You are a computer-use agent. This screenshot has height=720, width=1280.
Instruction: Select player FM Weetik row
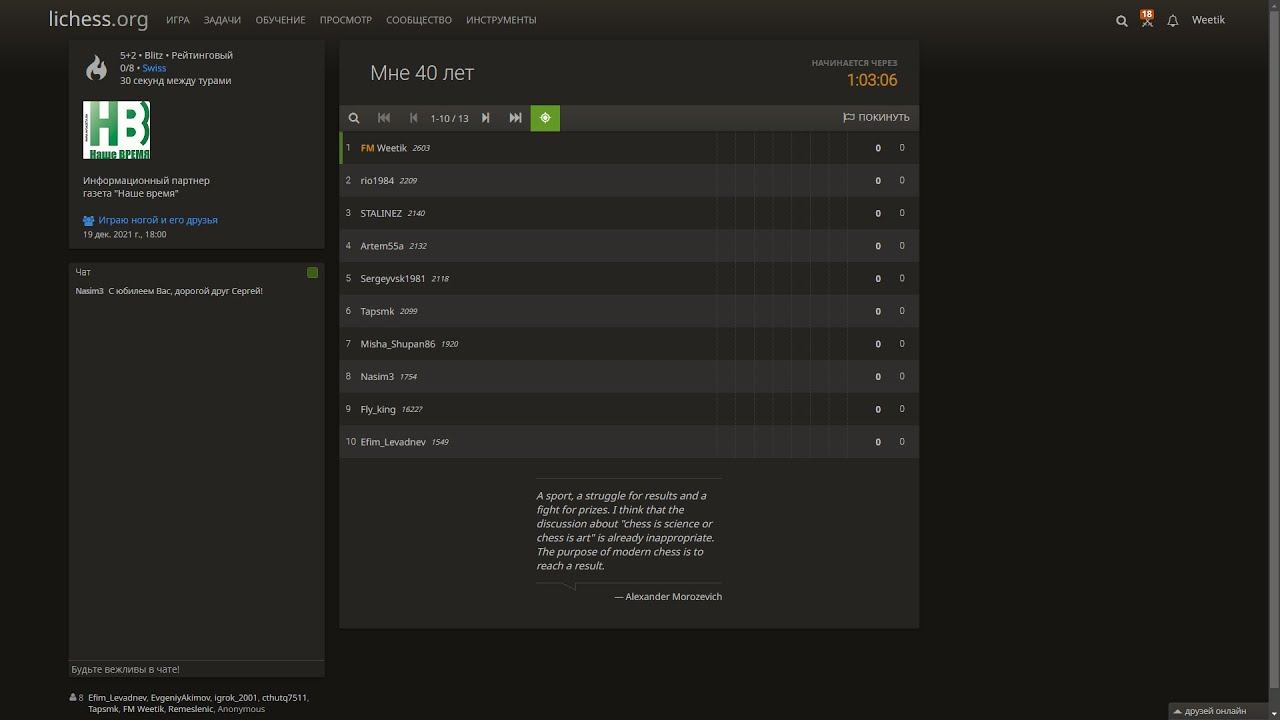[x=629, y=148]
